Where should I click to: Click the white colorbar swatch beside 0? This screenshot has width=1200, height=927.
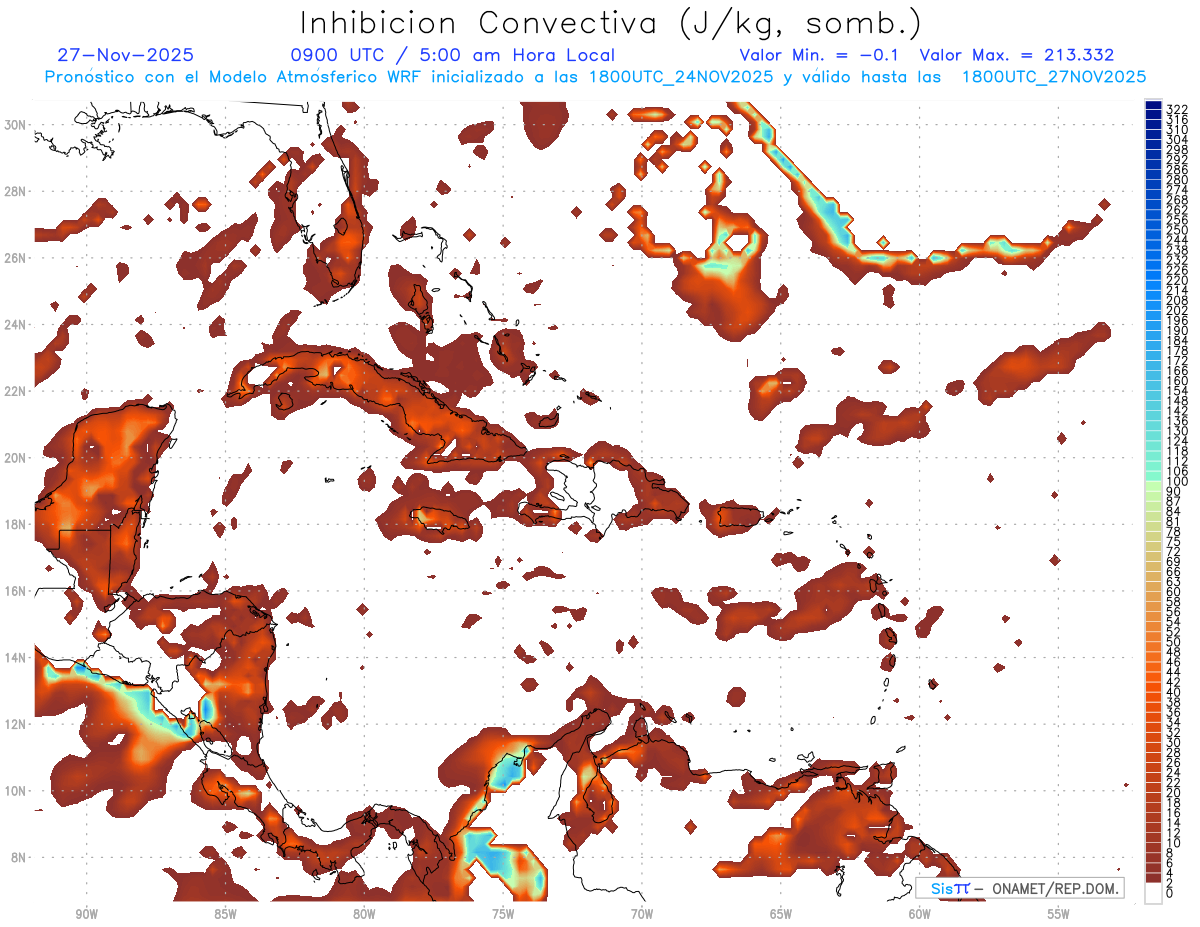point(1154,893)
